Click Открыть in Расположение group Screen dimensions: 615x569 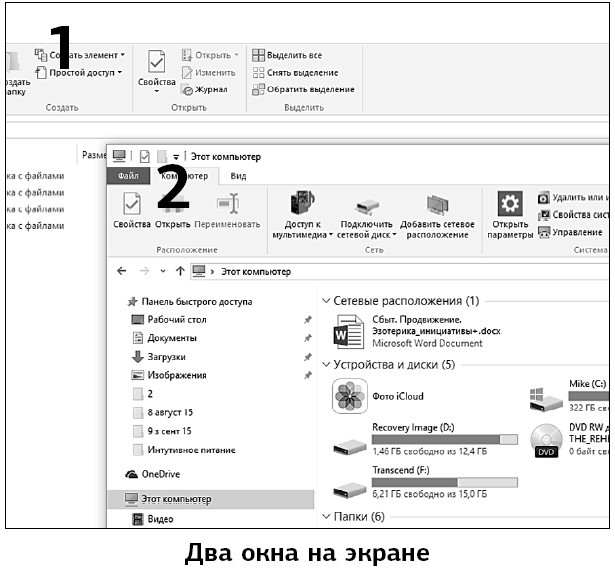(173, 211)
